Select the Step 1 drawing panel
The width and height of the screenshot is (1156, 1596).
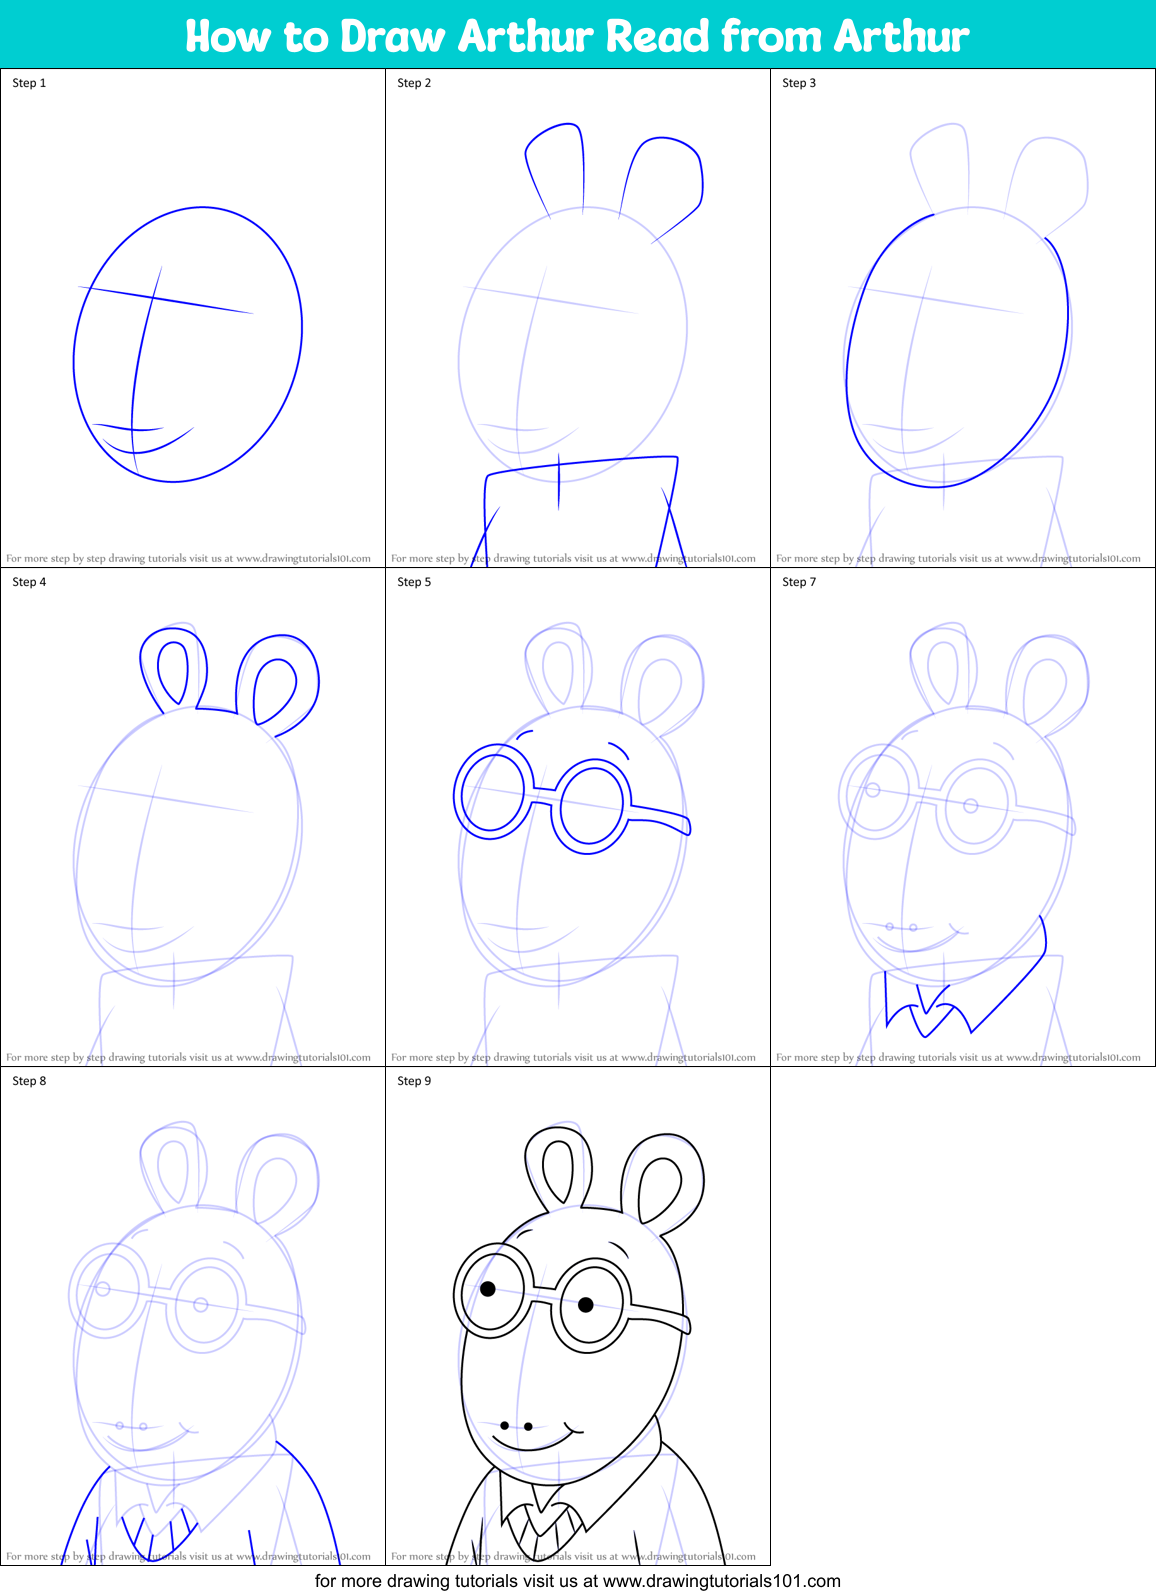193,318
